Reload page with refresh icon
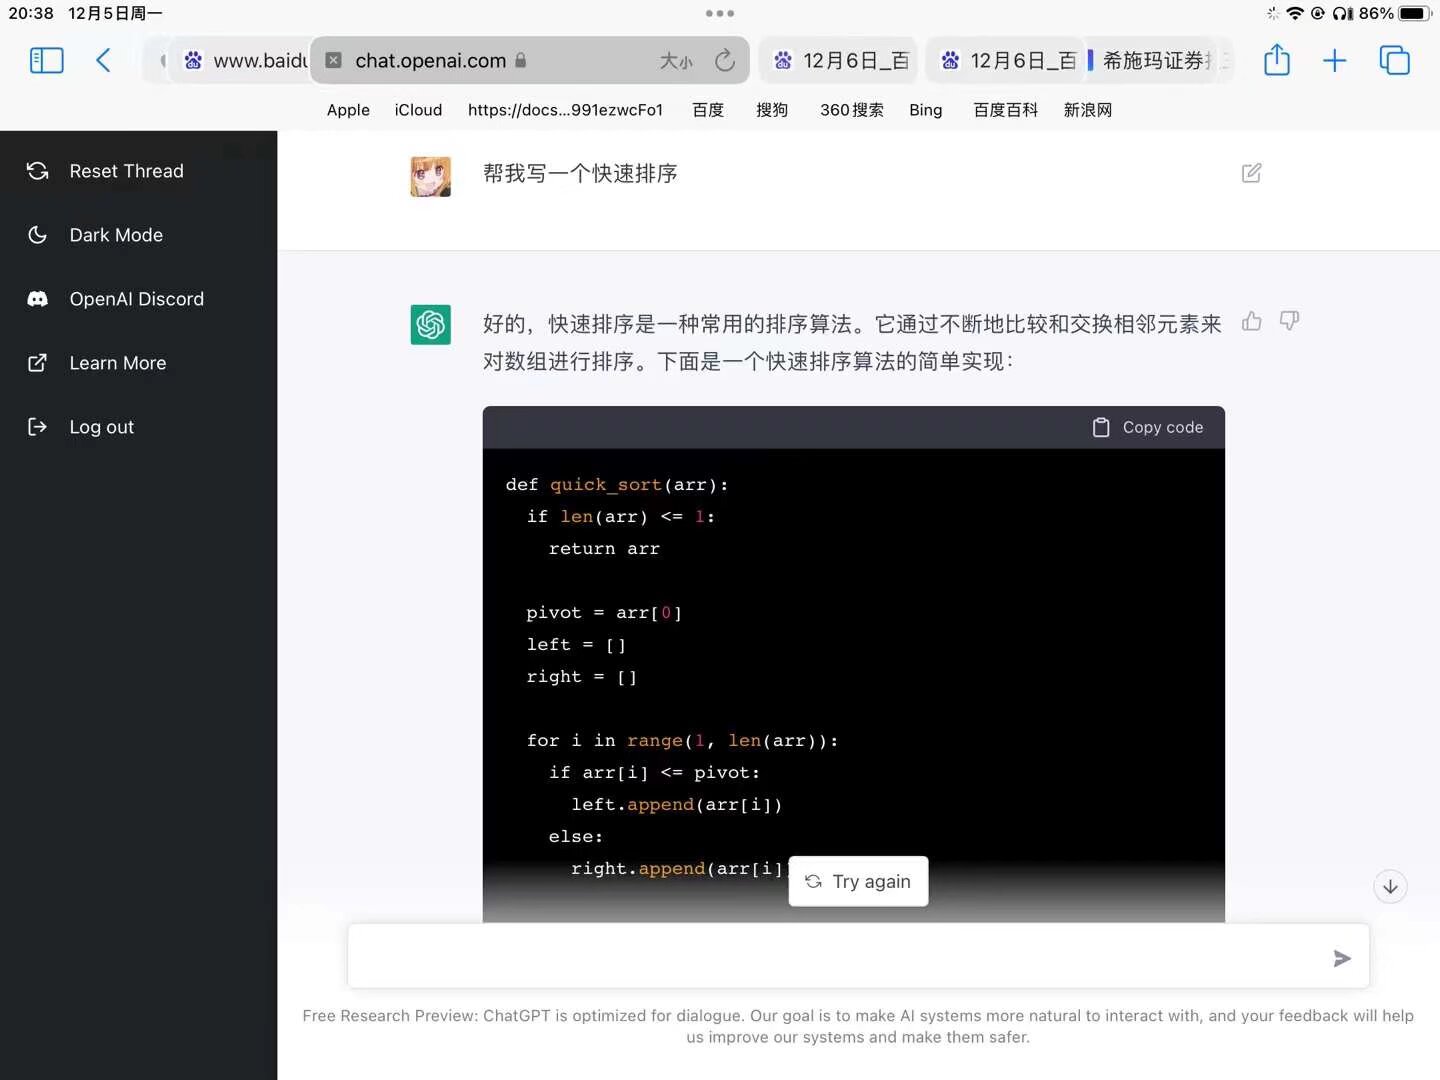This screenshot has width=1440, height=1080. [x=725, y=61]
